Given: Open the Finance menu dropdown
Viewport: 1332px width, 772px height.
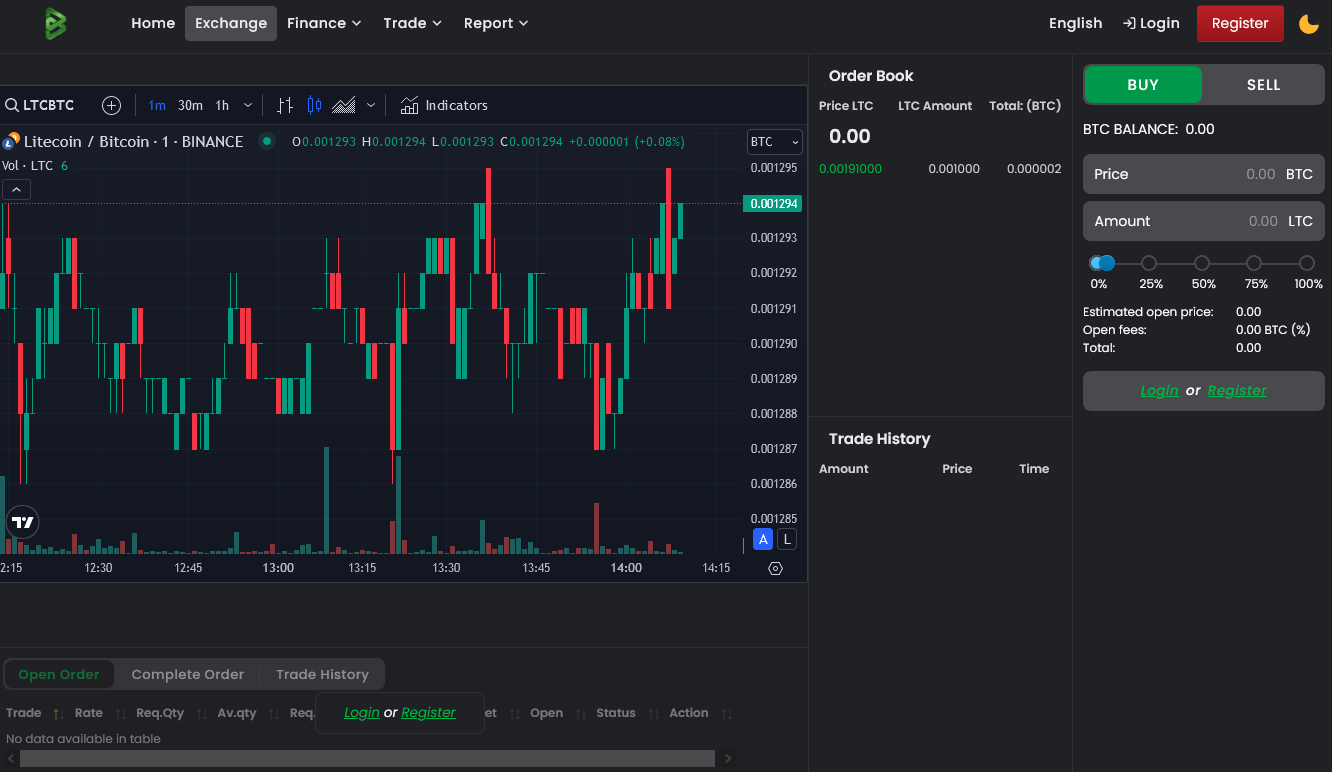Looking at the screenshot, I should (x=324, y=23).
